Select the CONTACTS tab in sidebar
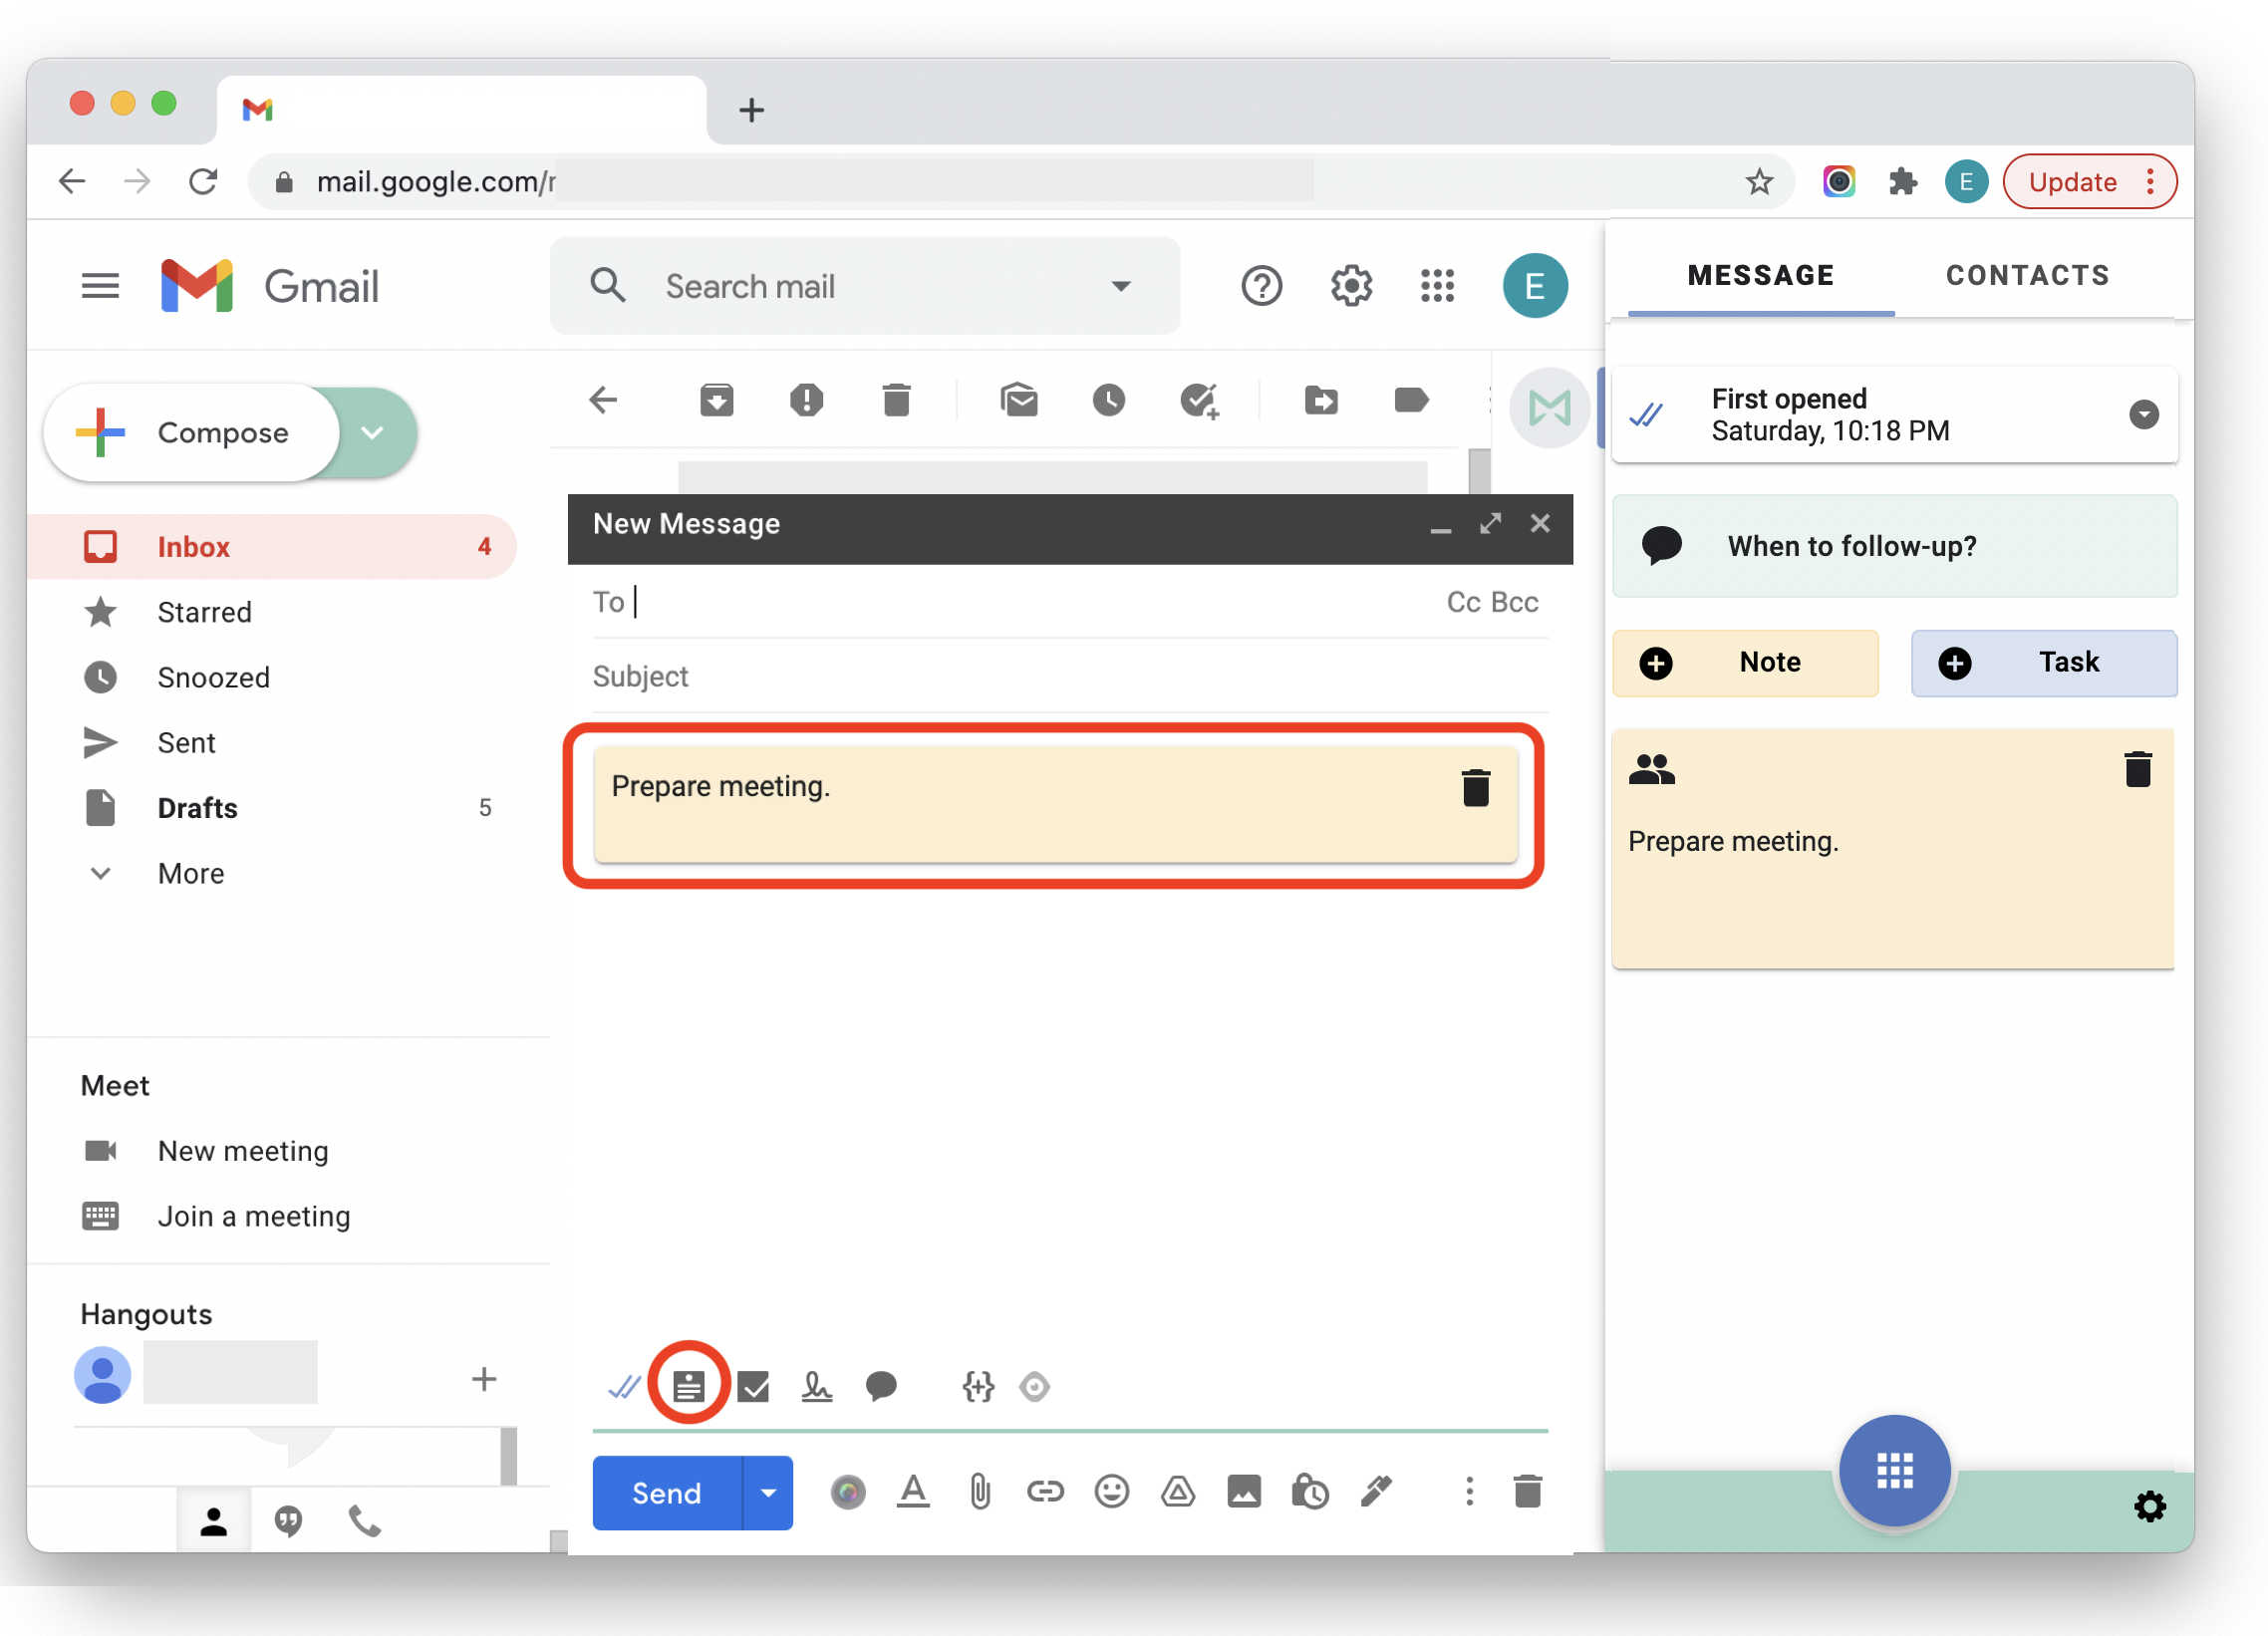2268x1636 pixels. coord(2030,275)
